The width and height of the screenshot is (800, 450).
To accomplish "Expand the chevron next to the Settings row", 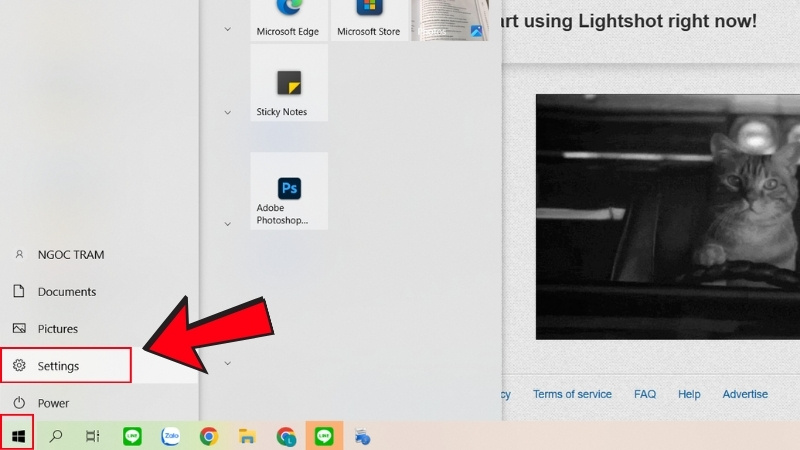I will coord(228,363).
